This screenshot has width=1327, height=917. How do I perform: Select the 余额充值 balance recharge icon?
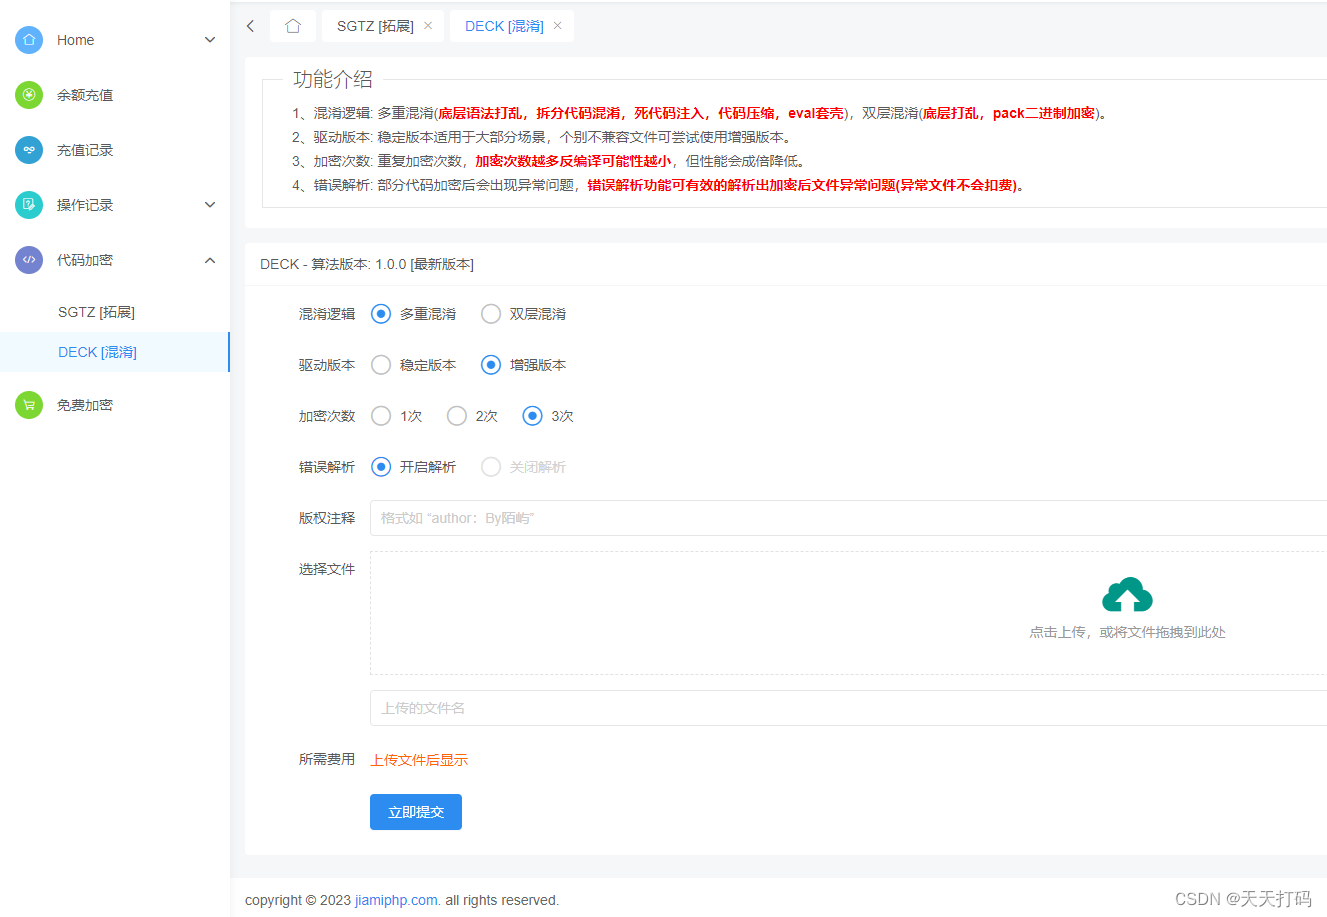(30, 95)
